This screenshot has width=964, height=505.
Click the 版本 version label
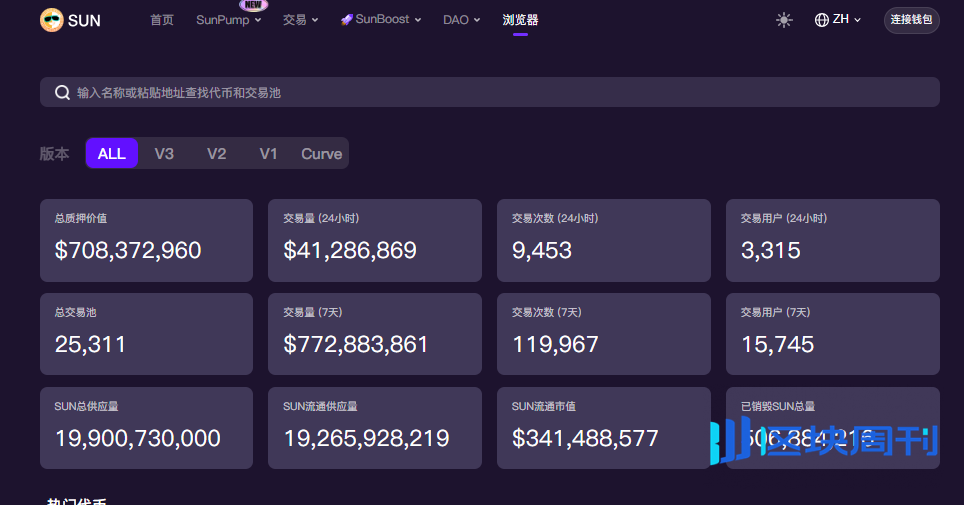pos(54,154)
